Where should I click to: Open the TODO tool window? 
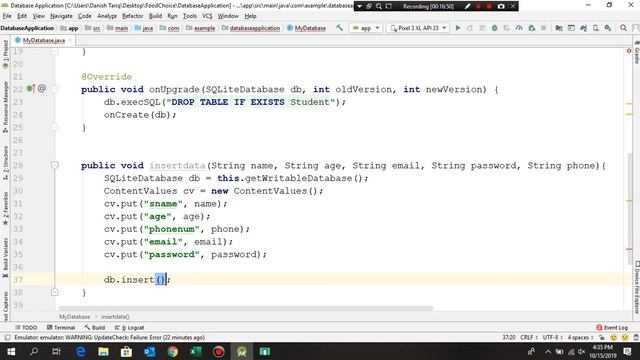[x=26, y=327]
